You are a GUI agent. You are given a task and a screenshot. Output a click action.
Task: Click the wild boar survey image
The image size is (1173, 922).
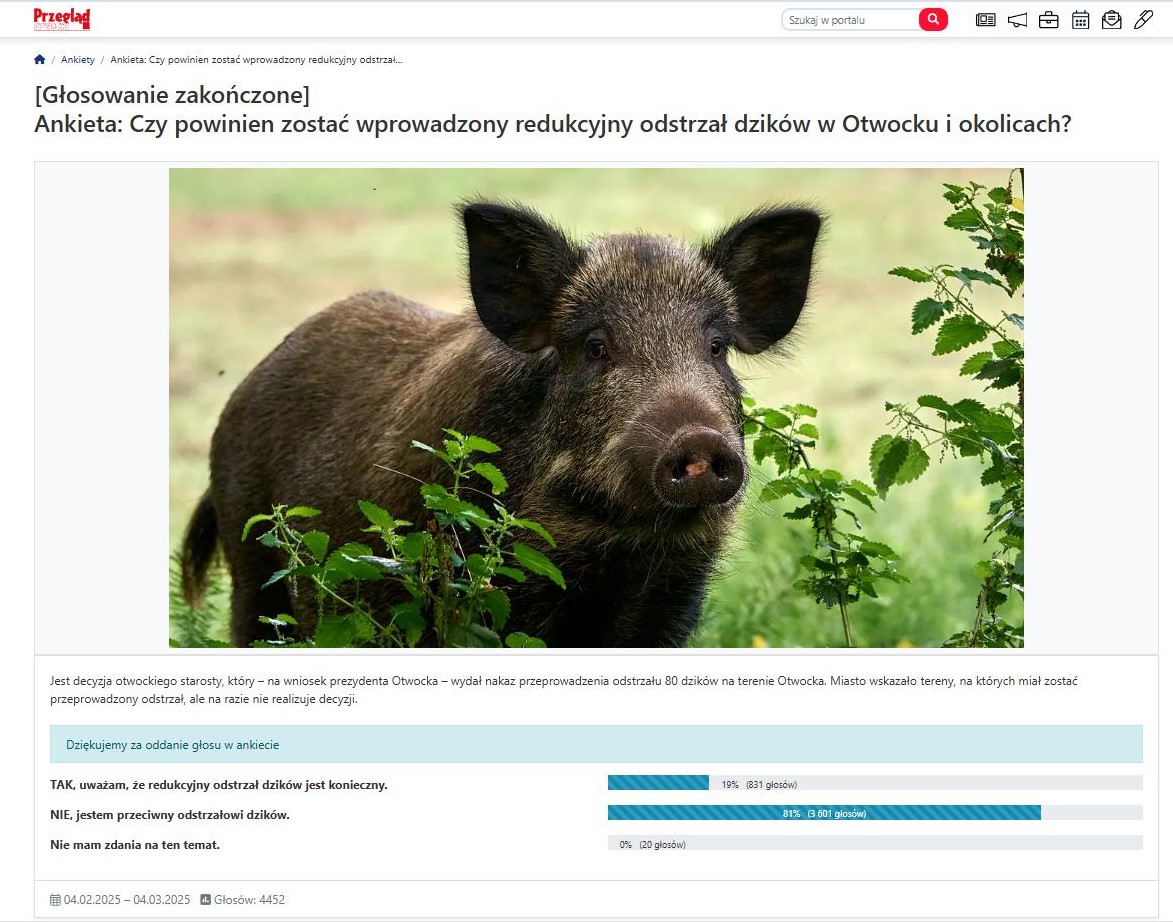click(x=596, y=408)
